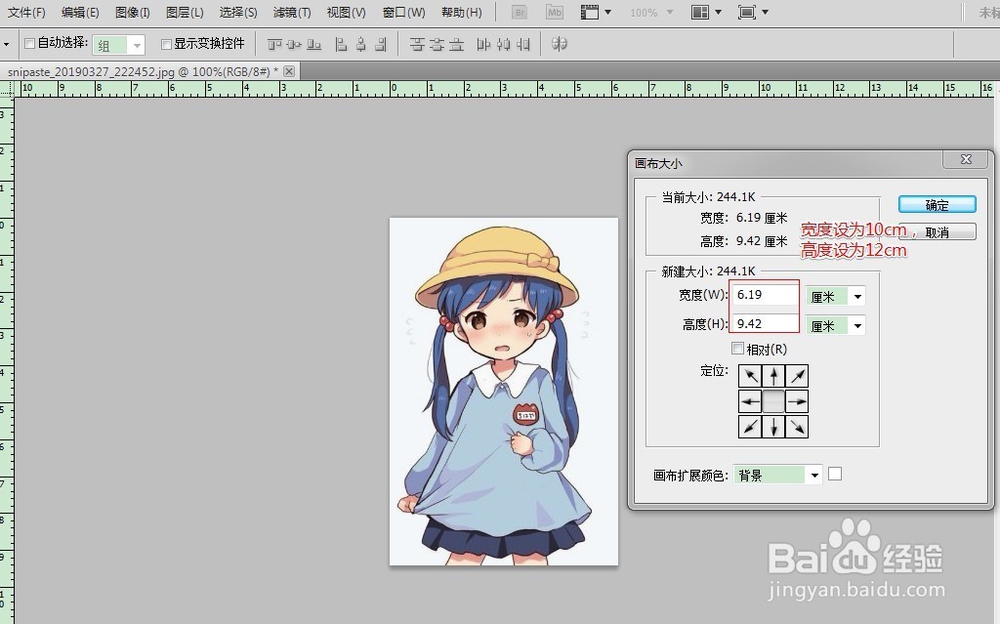This screenshot has height=624, width=1000.
Task: Click 取消 in canvas size dialog
Action: 937,232
